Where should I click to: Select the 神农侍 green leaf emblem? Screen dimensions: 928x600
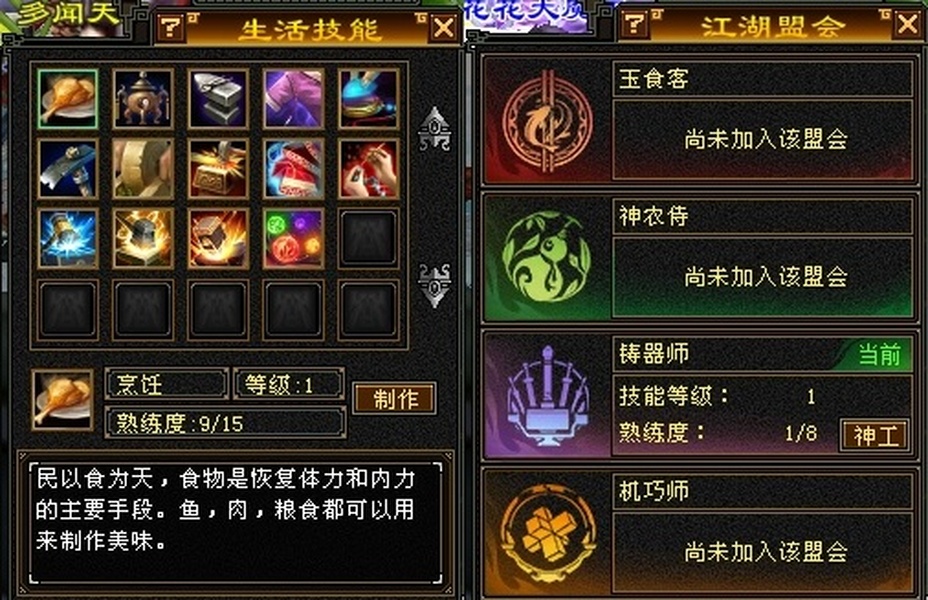[546, 258]
